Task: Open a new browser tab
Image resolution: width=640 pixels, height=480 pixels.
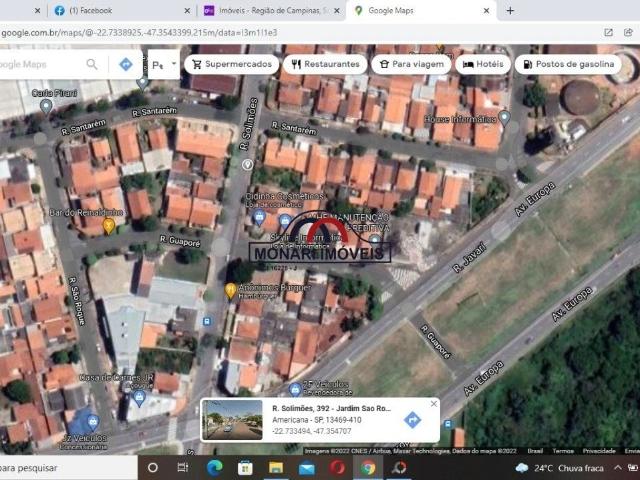Action: click(510, 11)
